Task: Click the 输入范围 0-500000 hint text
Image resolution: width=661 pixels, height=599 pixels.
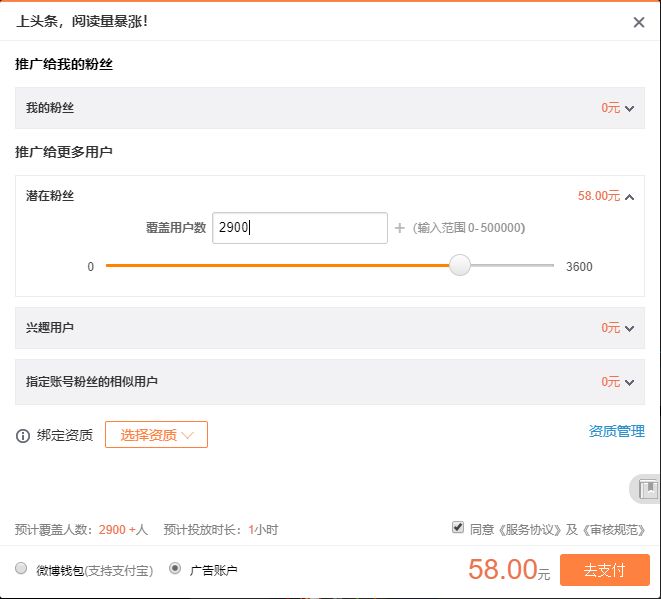Action: point(469,228)
